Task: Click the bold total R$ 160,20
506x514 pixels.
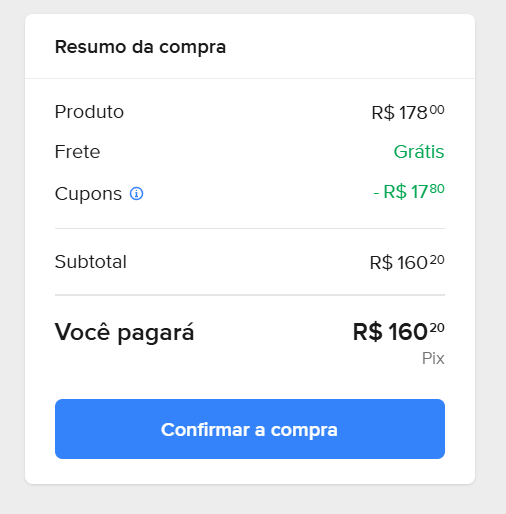Action: (399, 332)
